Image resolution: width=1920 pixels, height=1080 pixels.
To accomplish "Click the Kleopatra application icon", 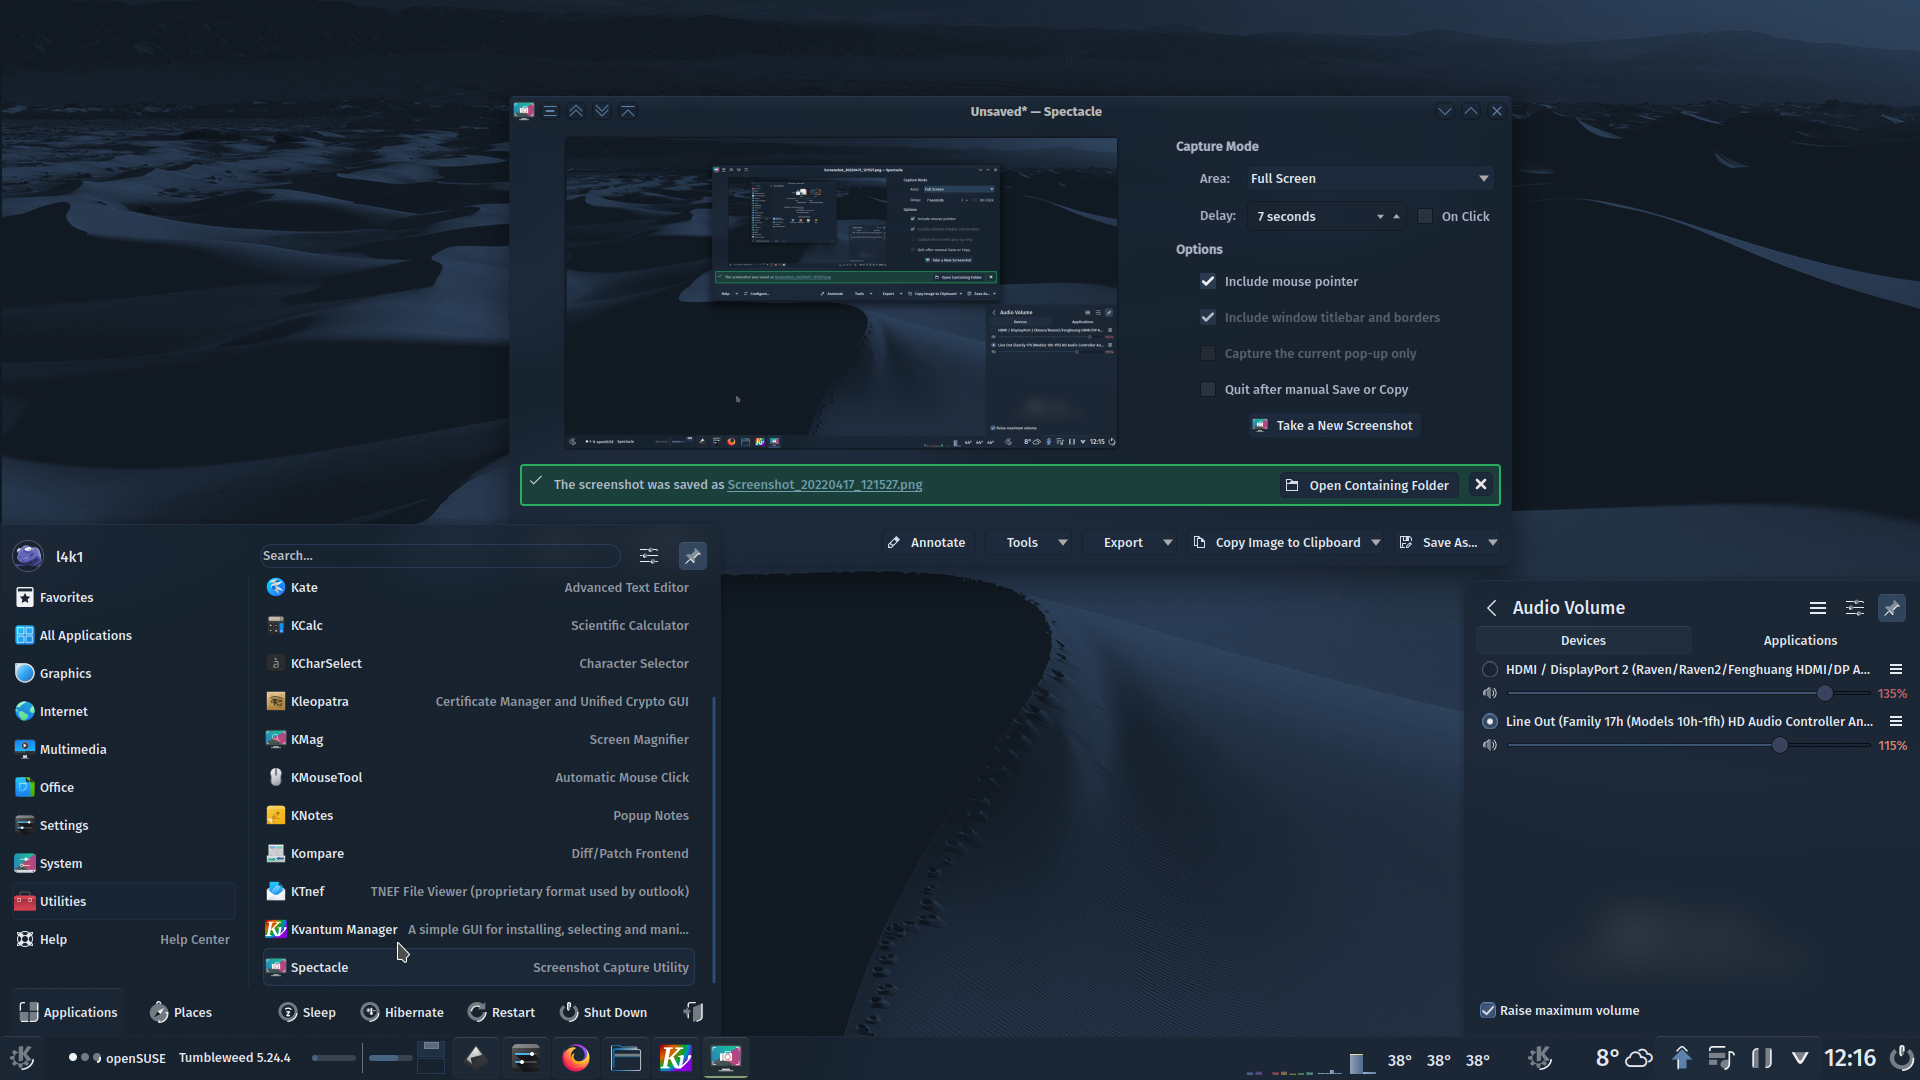I will click(276, 701).
